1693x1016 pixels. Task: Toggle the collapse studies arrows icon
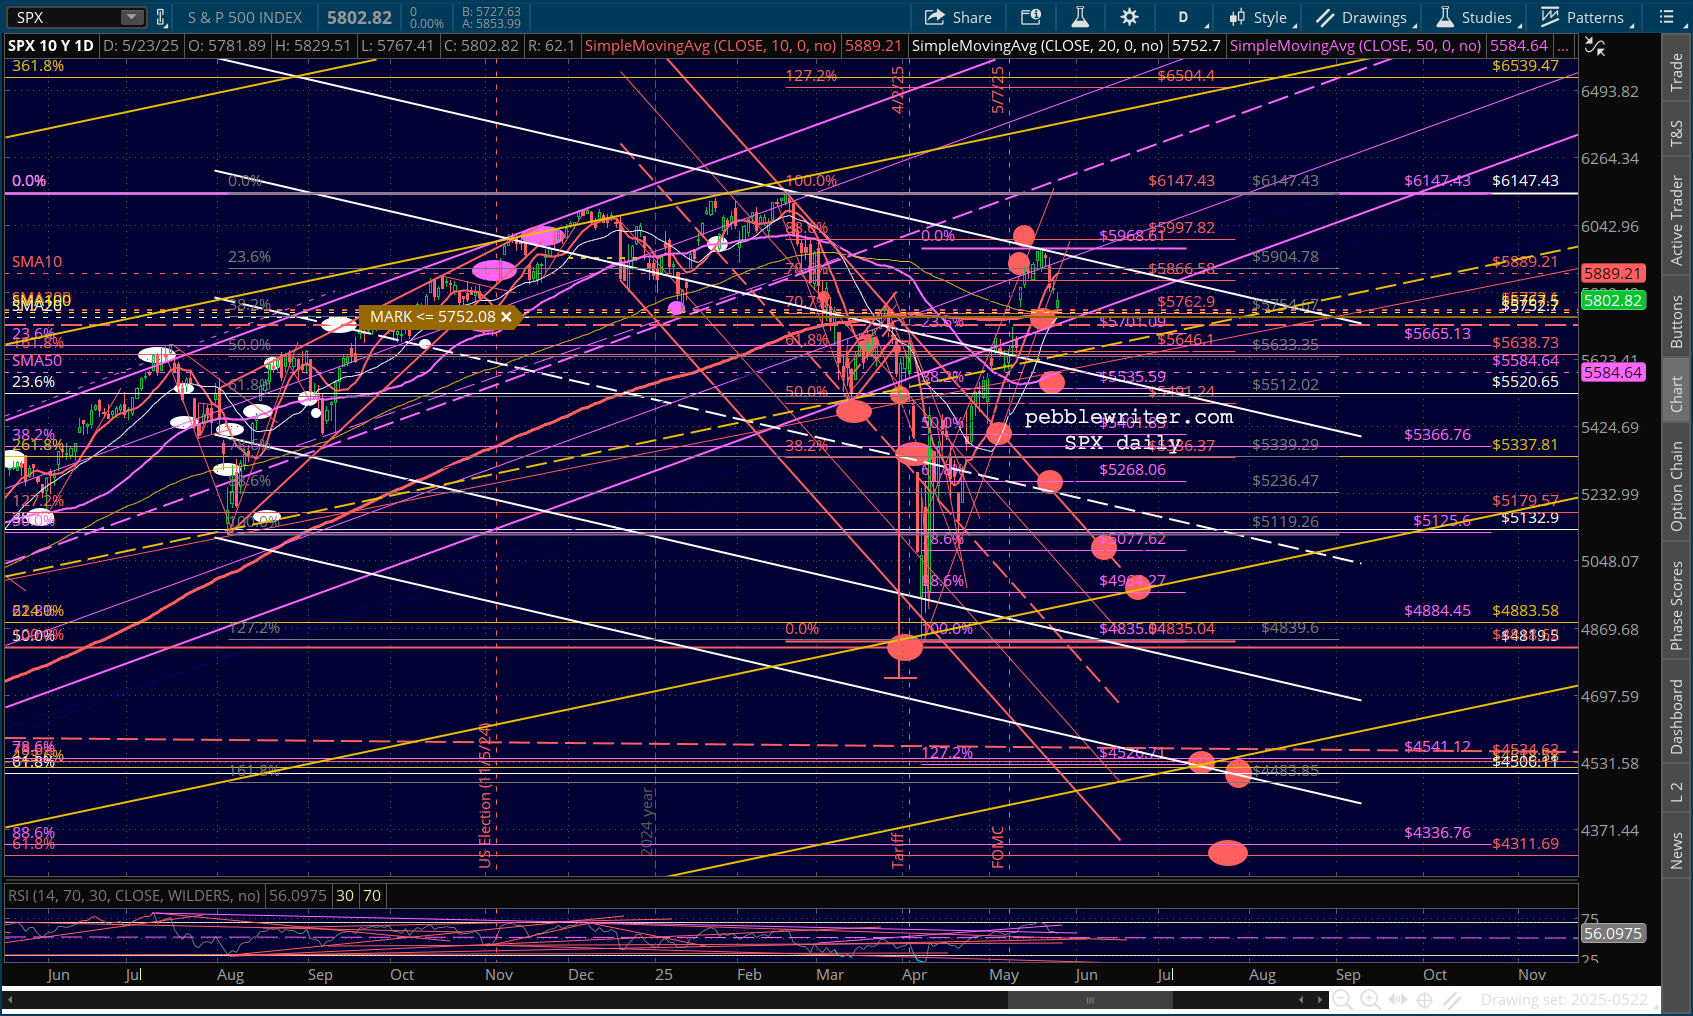point(1595,46)
